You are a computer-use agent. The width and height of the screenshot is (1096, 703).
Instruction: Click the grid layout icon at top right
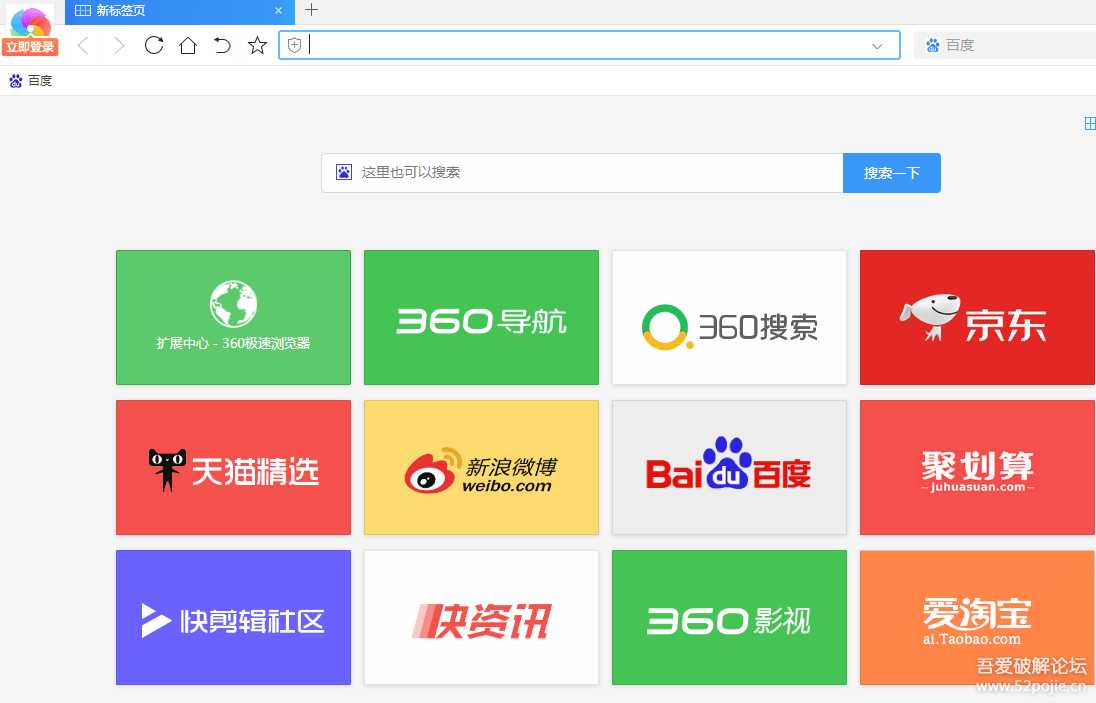1089,123
